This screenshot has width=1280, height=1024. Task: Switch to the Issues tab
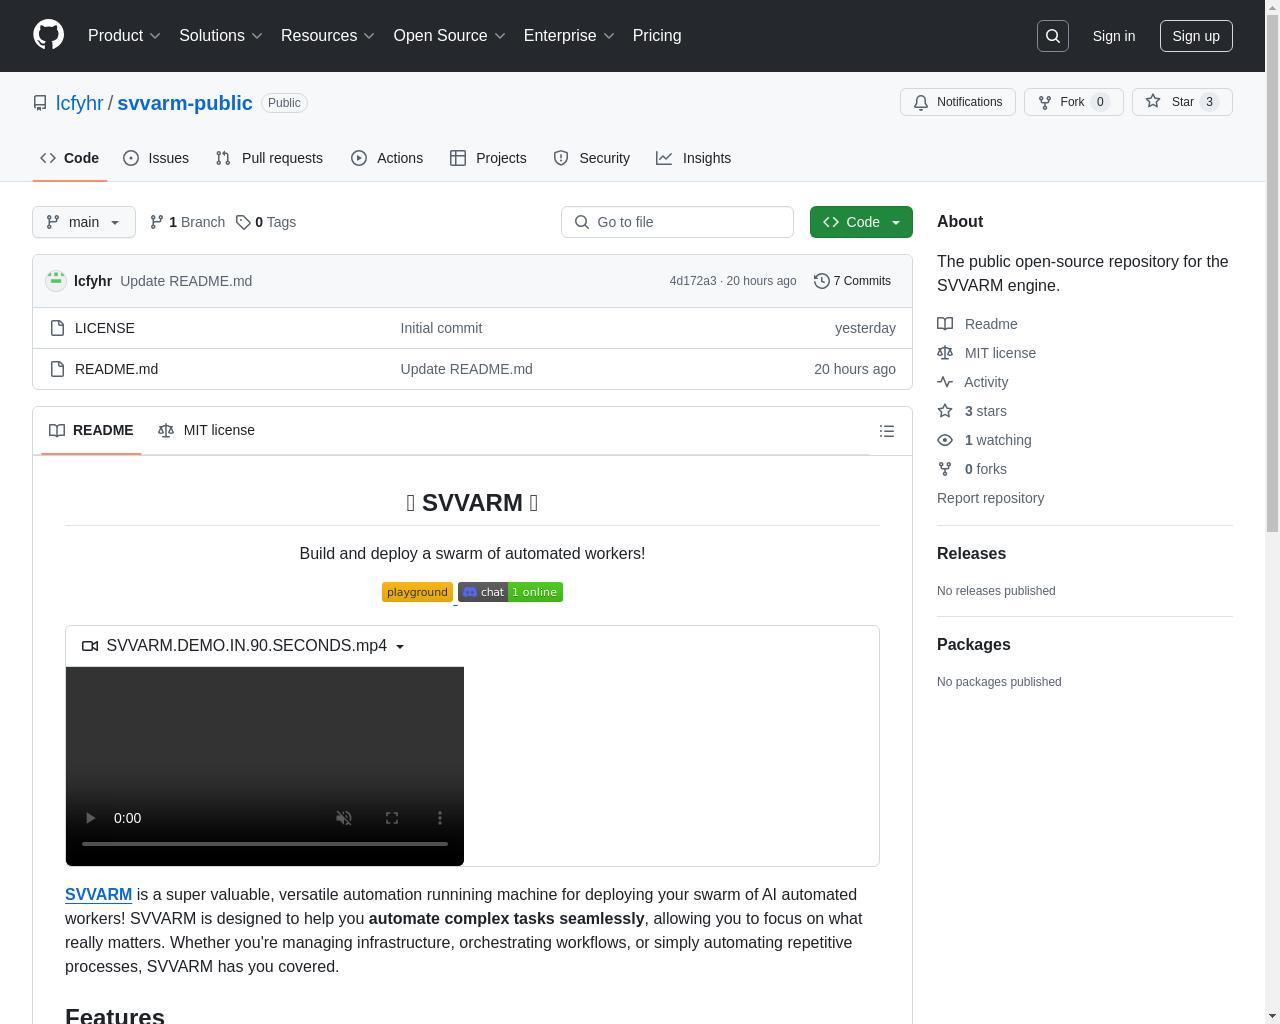pos(156,158)
